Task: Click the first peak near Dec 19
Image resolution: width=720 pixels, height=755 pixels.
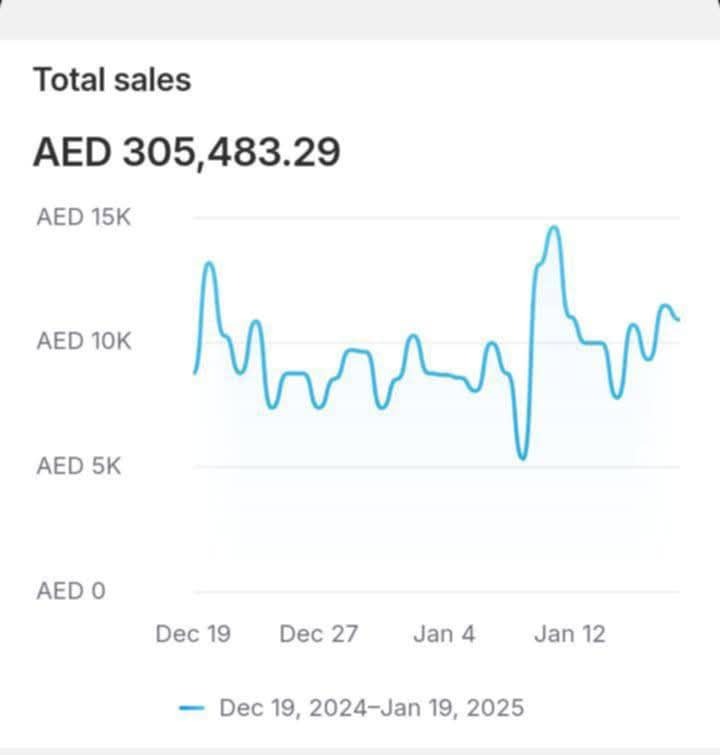Action: click(x=209, y=263)
